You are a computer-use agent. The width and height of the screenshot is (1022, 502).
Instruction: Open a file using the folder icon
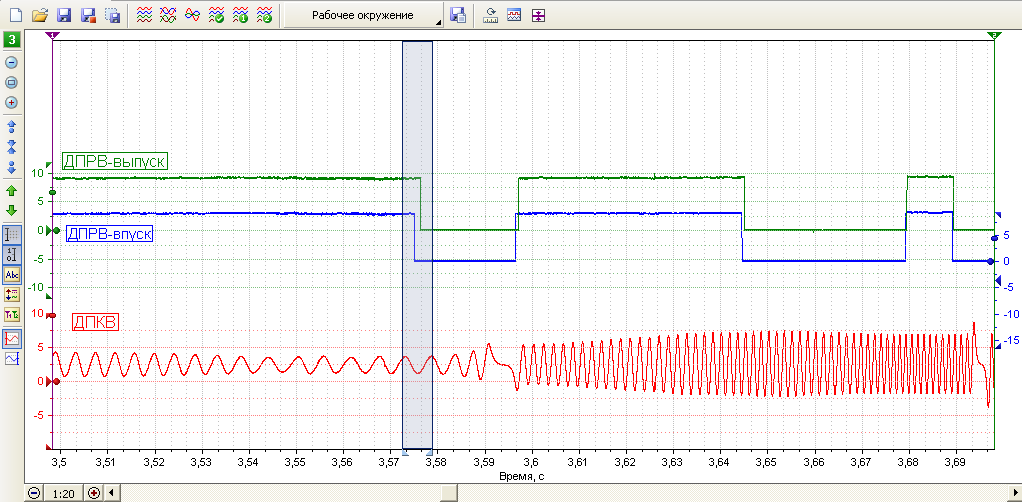(41, 15)
